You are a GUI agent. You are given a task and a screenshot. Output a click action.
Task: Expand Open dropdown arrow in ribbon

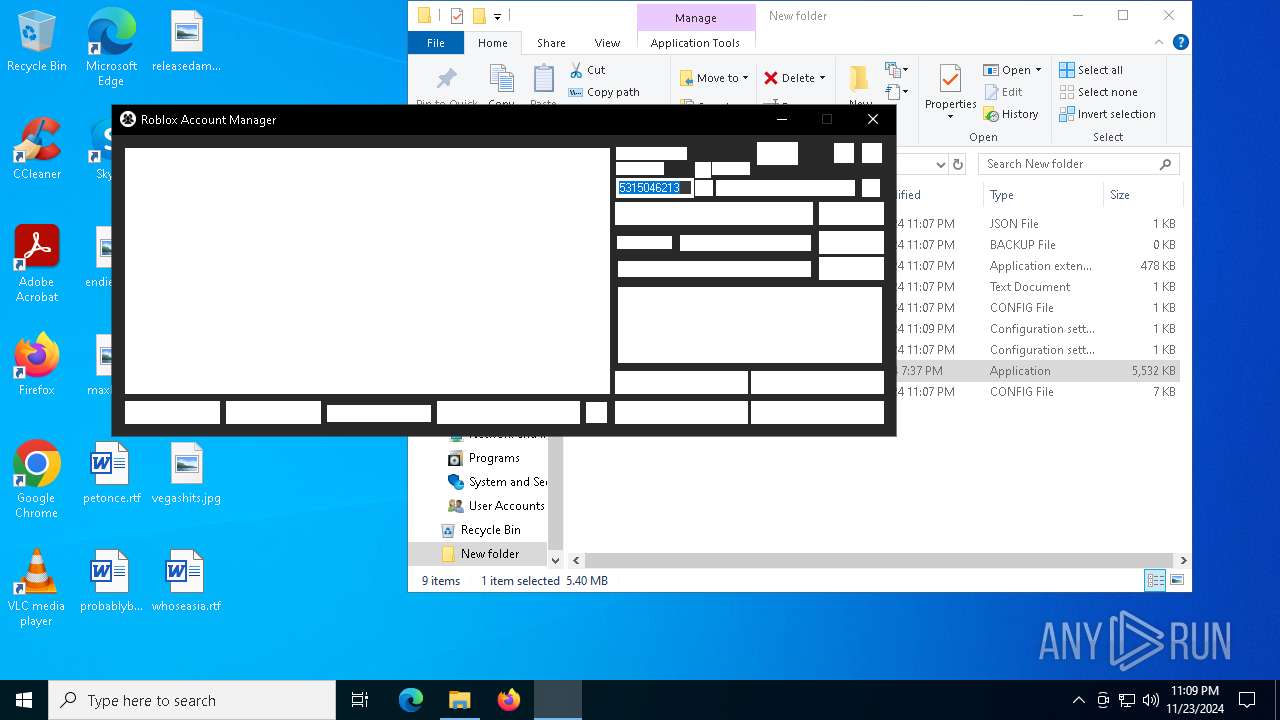[x=1038, y=70]
